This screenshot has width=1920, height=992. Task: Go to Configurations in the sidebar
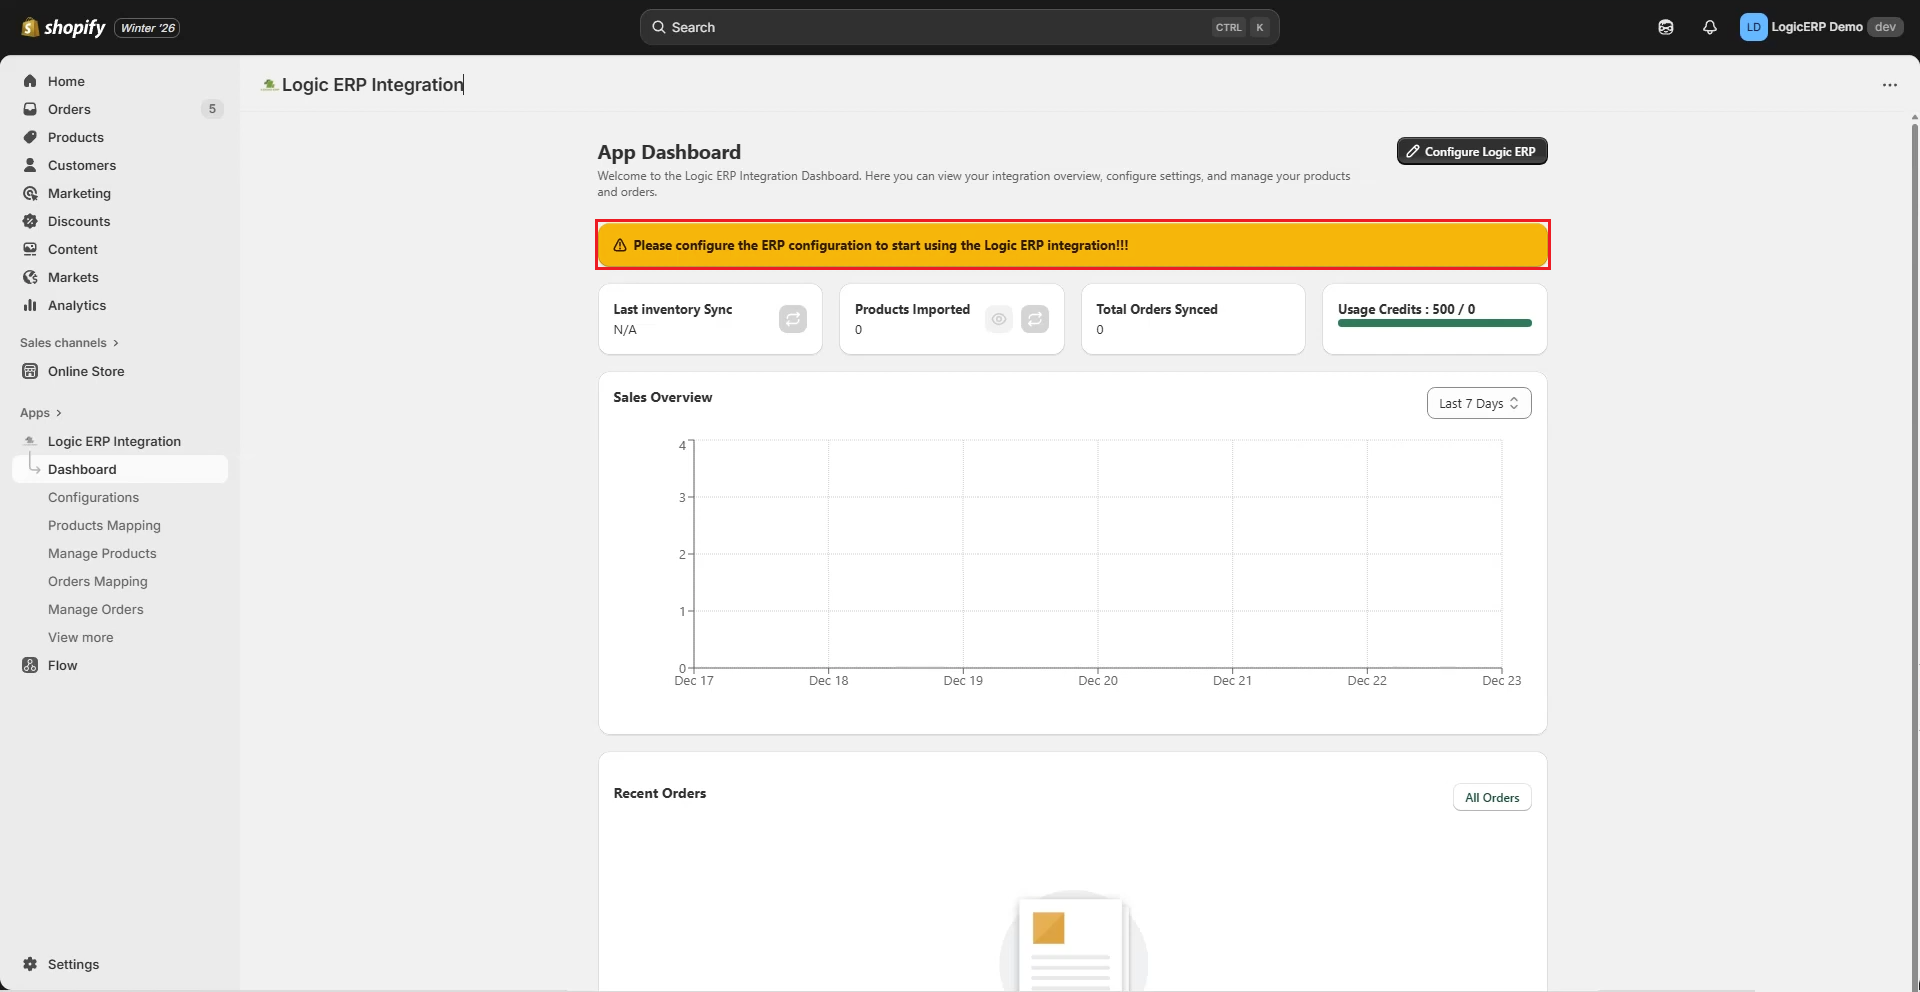(x=93, y=497)
